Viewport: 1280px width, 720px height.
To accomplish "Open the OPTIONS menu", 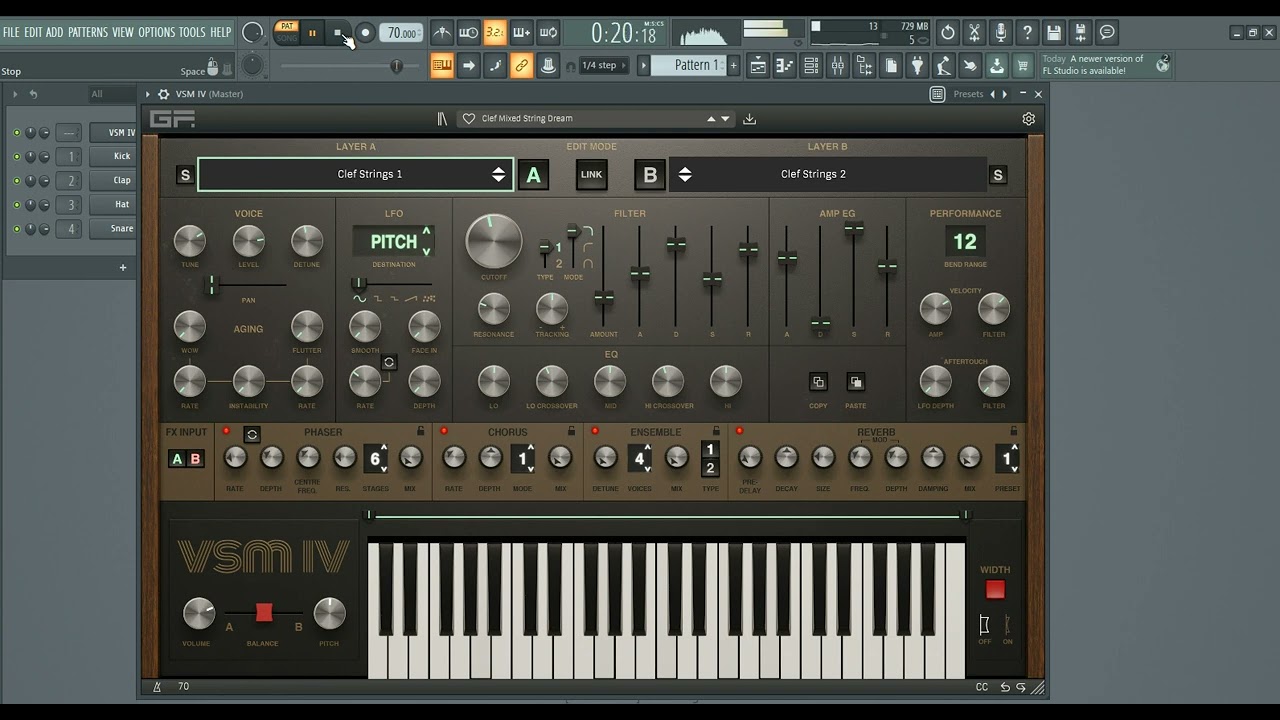I will click(157, 32).
